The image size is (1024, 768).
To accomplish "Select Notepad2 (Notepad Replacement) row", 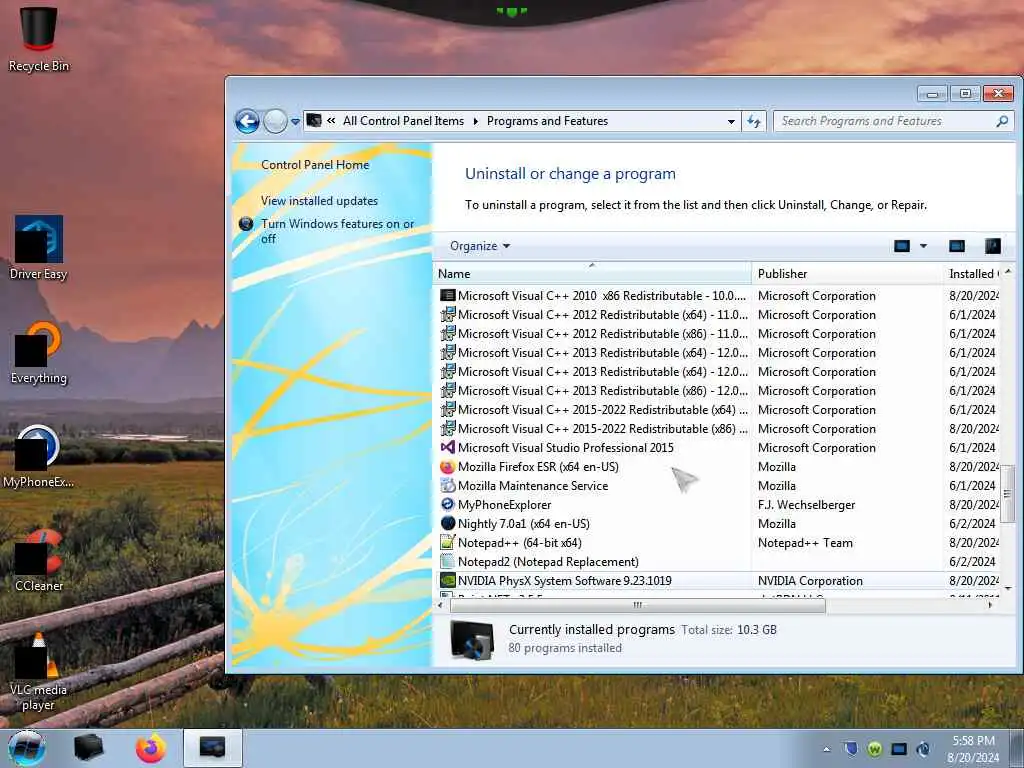I will [x=719, y=562].
